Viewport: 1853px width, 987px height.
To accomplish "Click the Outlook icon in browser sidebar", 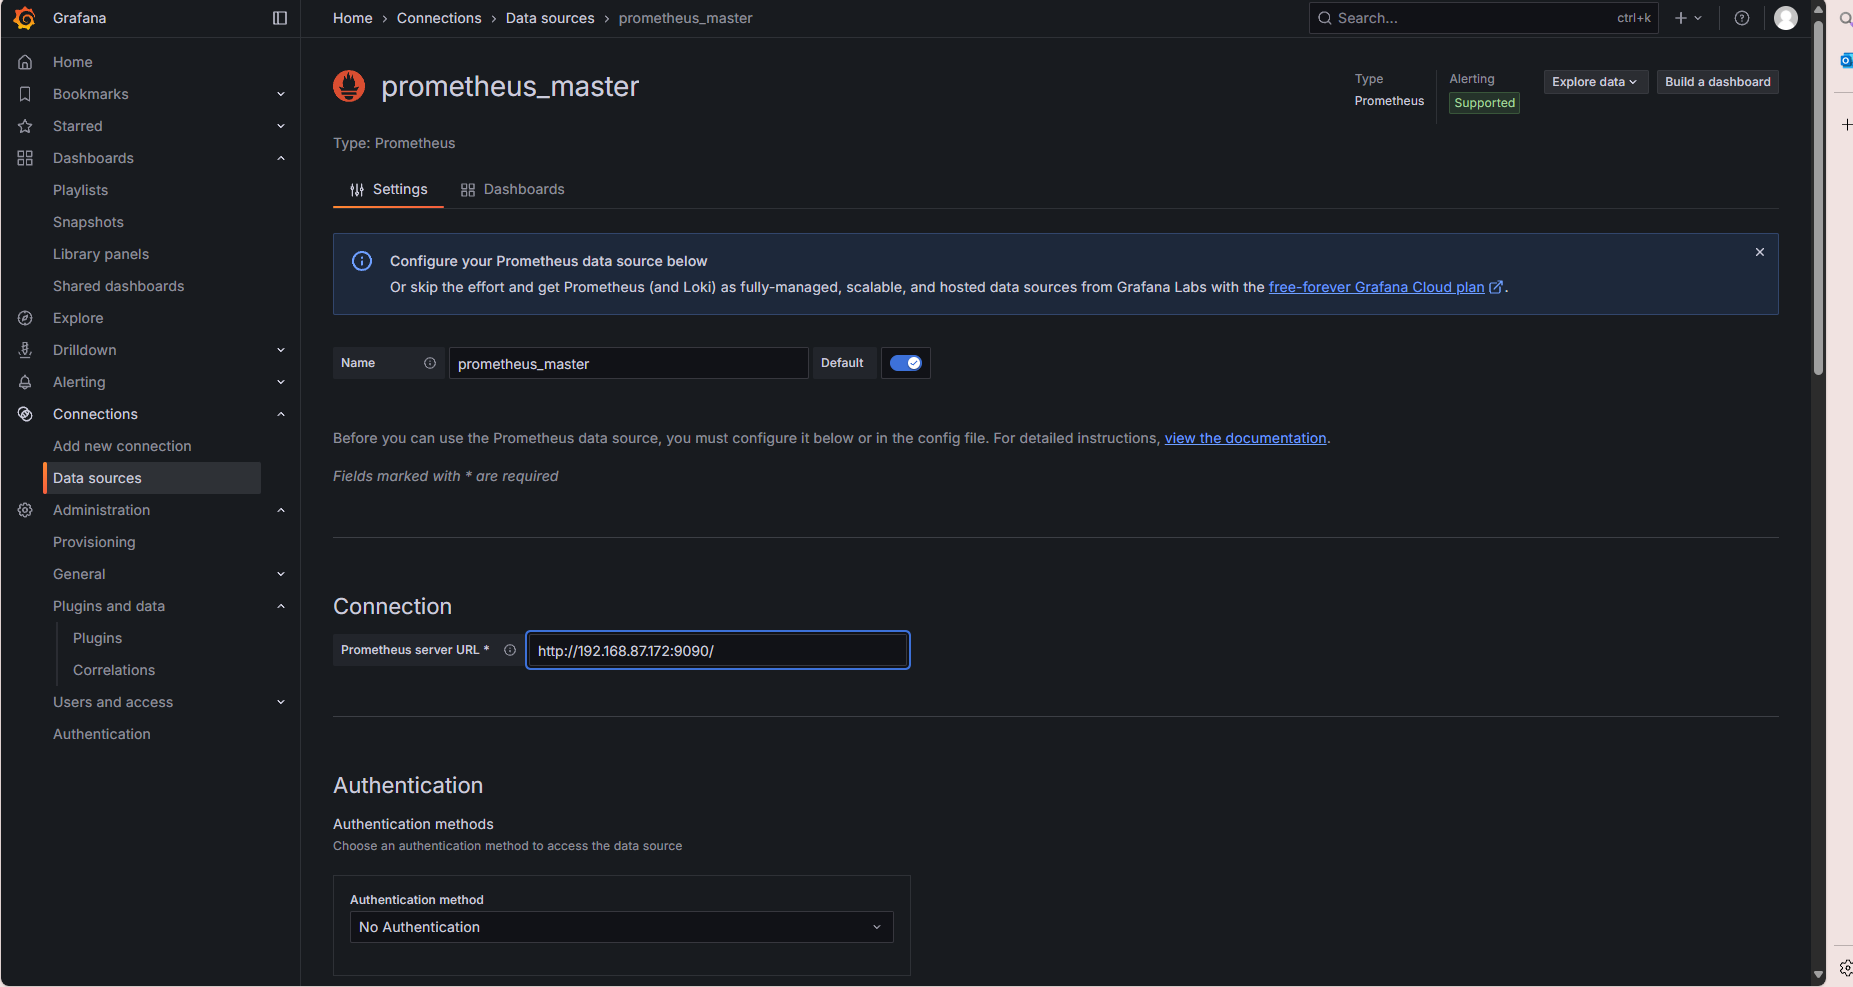I will tap(1846, 61).
